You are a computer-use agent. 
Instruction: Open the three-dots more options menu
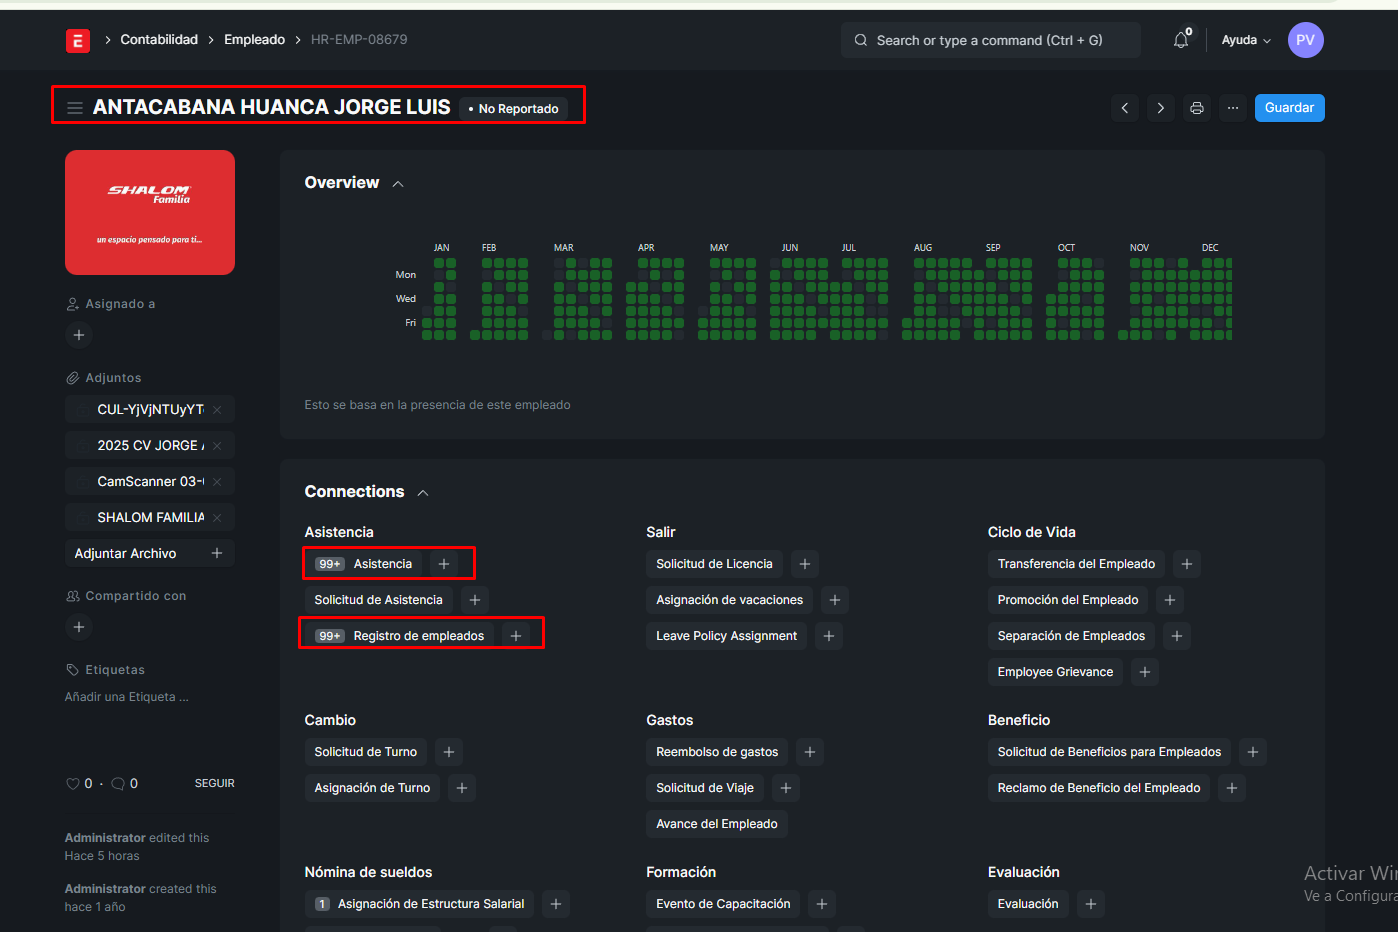click(1232, 108)
